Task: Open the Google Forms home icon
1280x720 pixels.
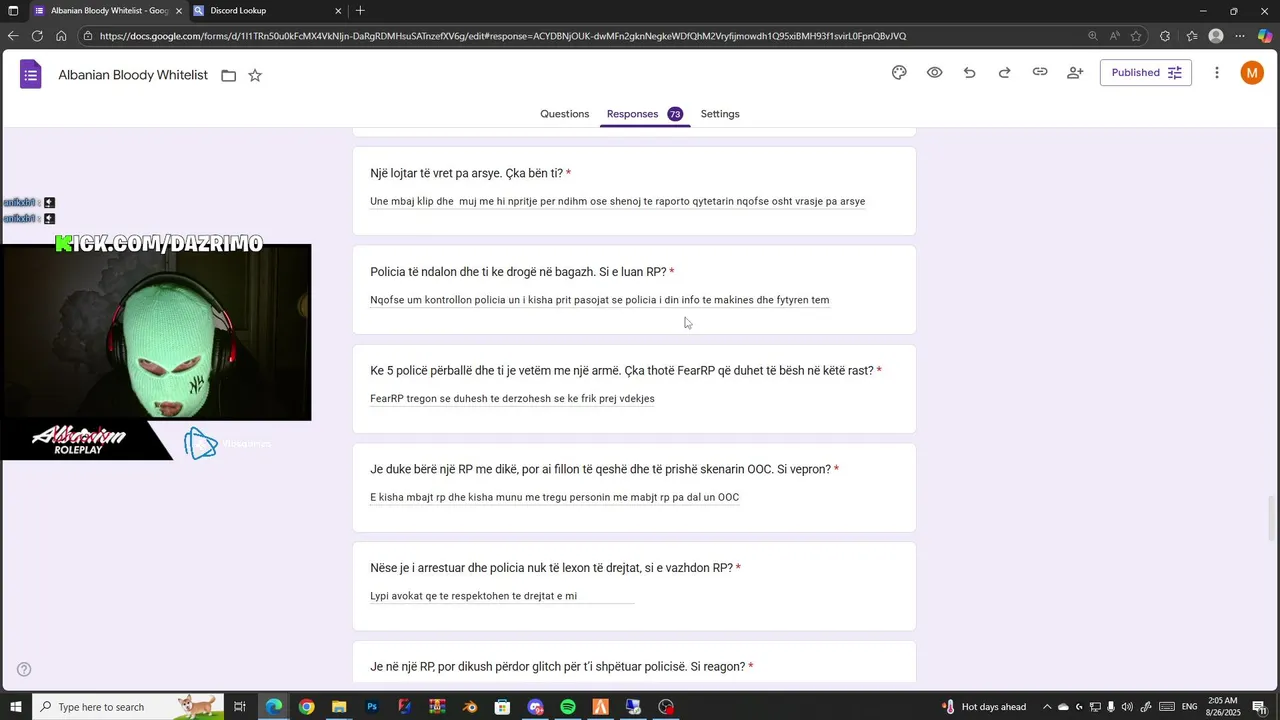Action: (31, 74)
